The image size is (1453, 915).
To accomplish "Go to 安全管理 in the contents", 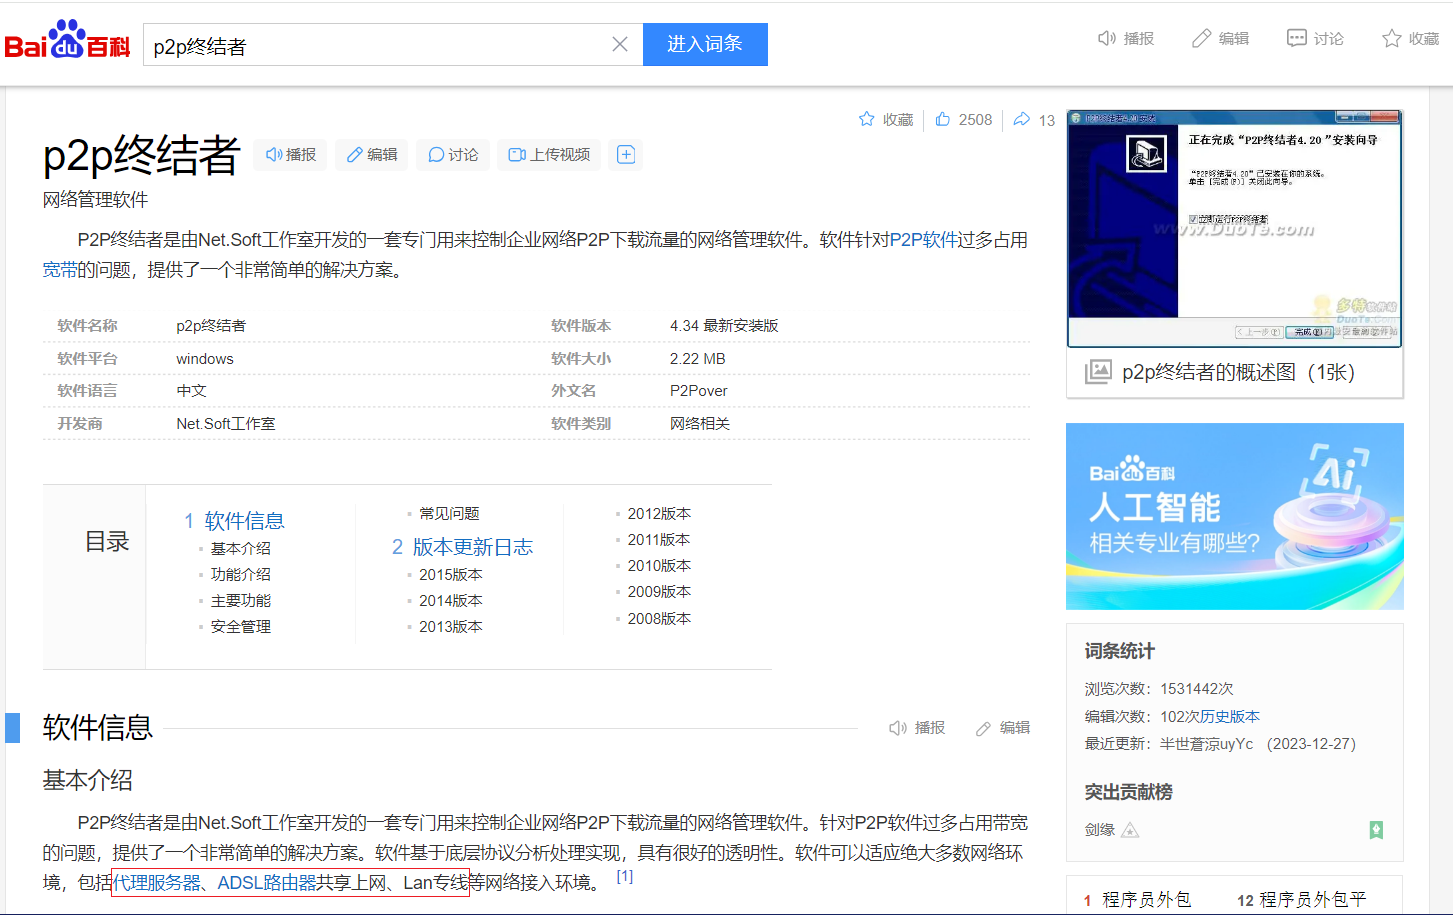I will [x=241, y=626].
